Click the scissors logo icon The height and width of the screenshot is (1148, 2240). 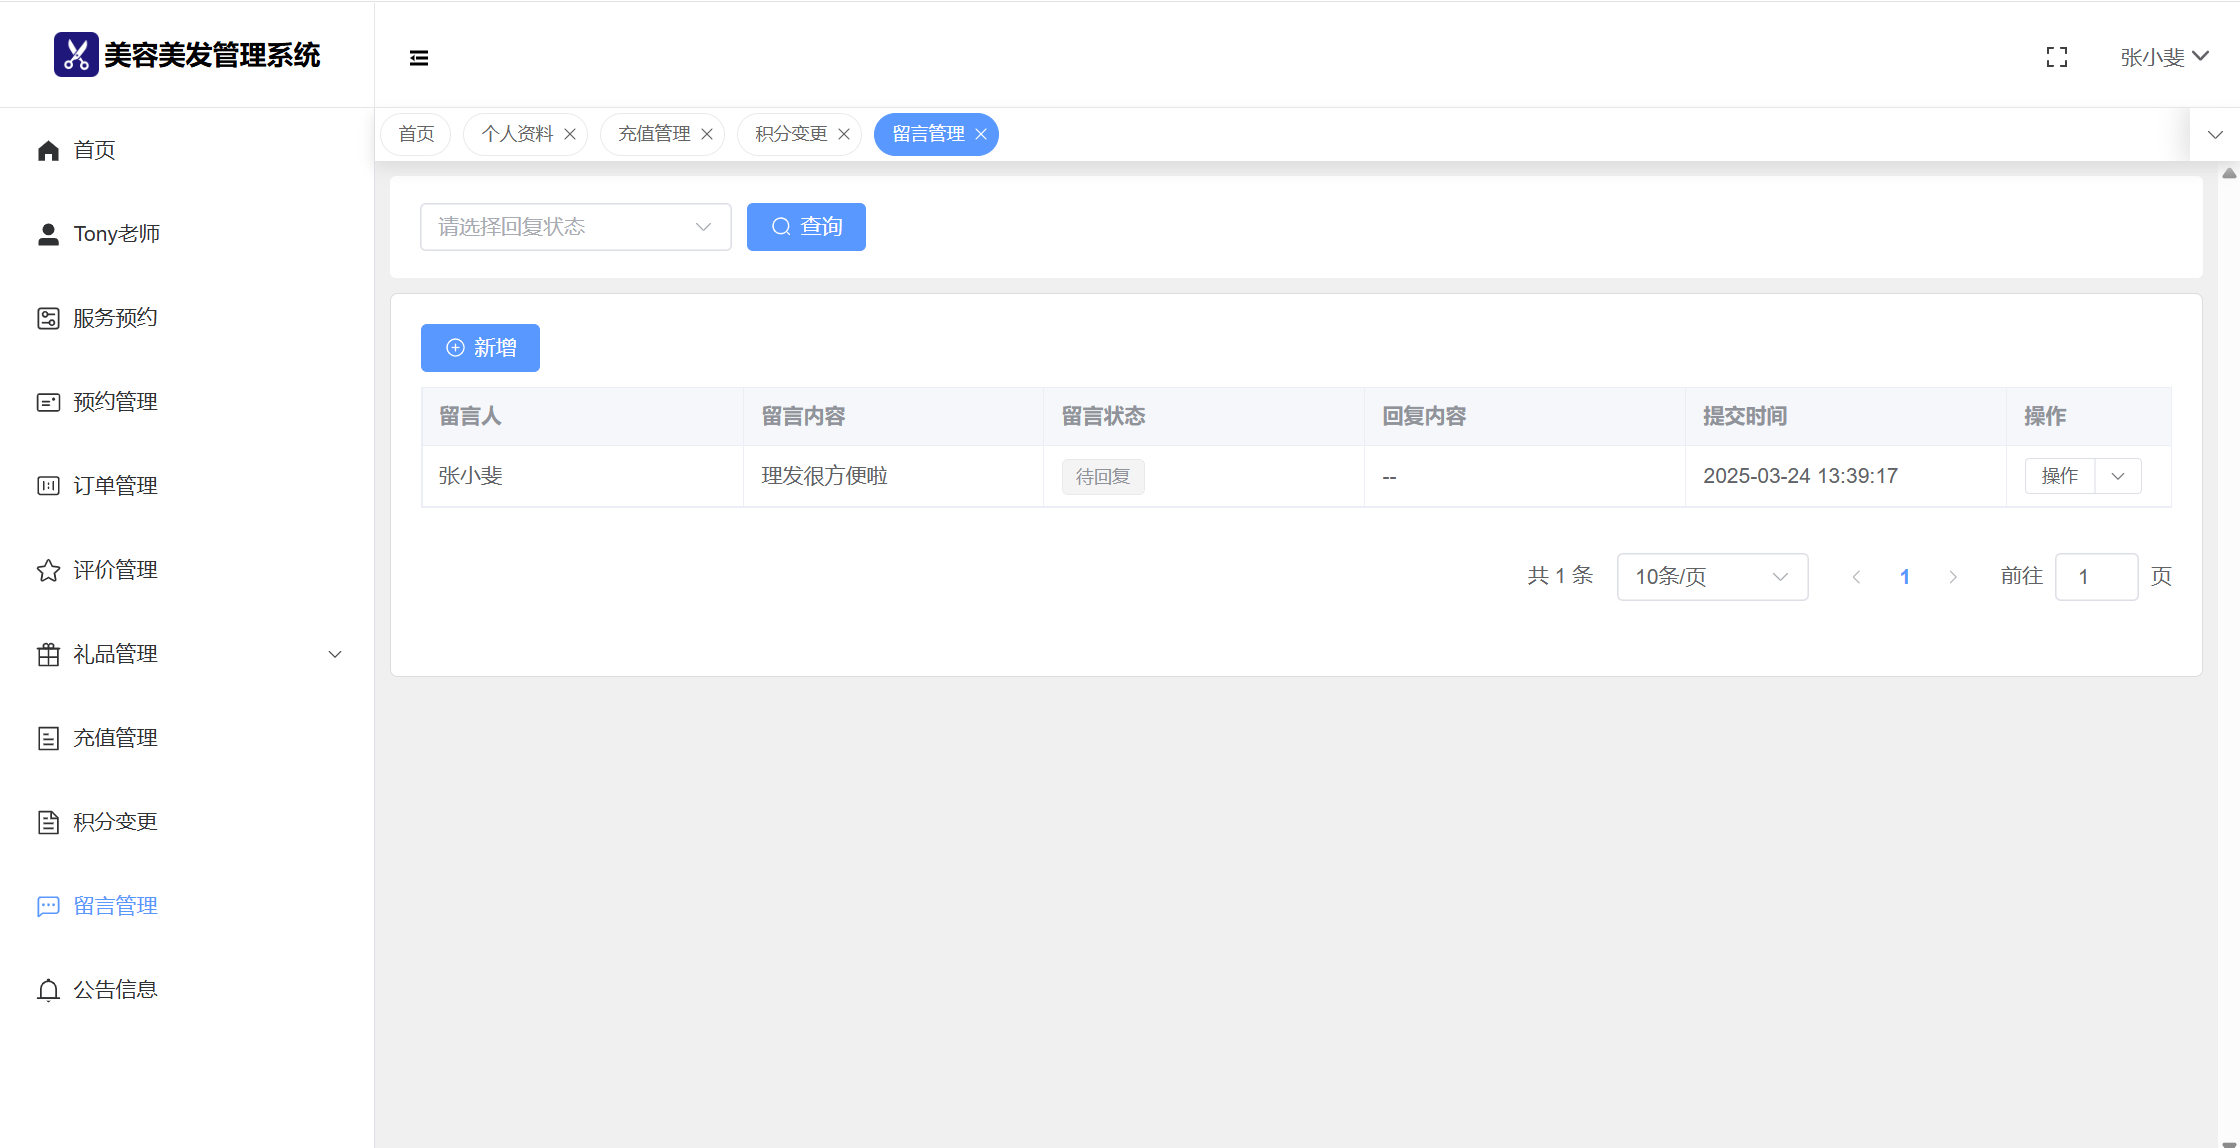click(76, 55)
